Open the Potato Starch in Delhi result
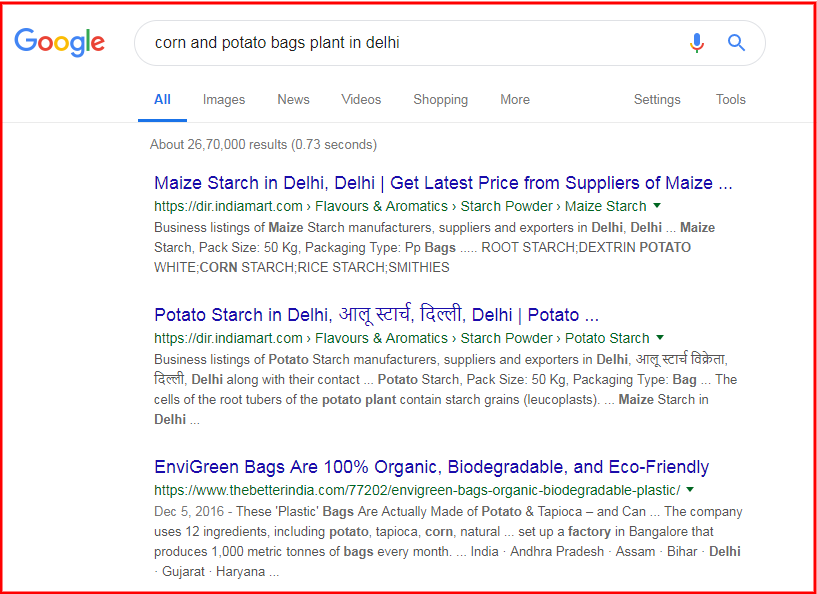Image resolution: width=817 pixels, height=594 pixels. [x=376, y=315]
